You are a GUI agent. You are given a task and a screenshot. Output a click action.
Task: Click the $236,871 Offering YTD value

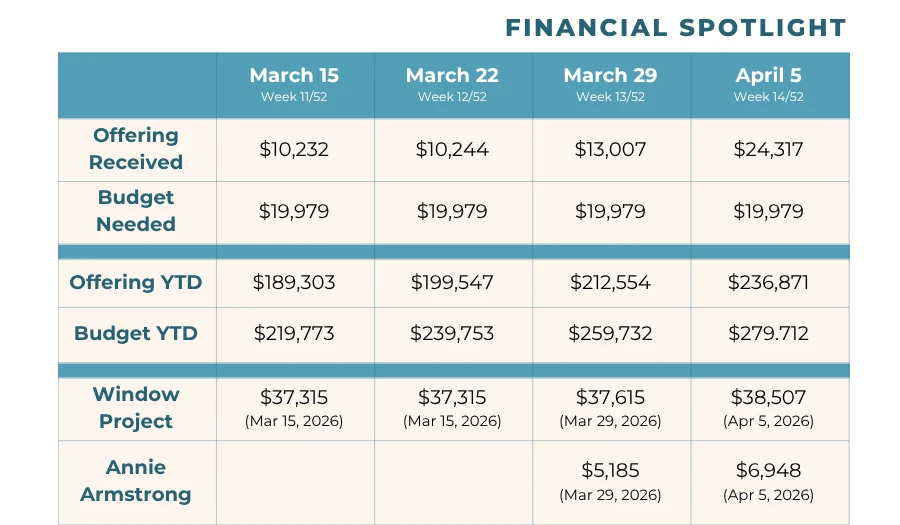(768, 282)
